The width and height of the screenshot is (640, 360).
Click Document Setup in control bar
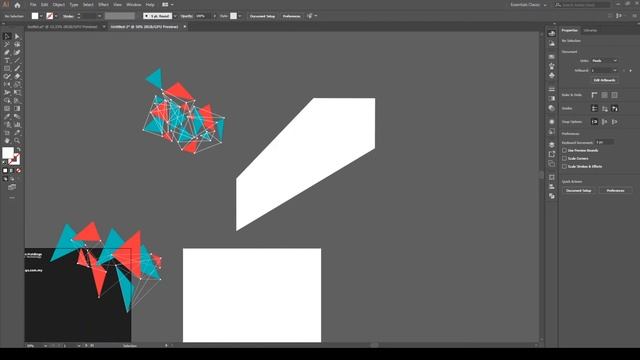click(x=262, y=16)
